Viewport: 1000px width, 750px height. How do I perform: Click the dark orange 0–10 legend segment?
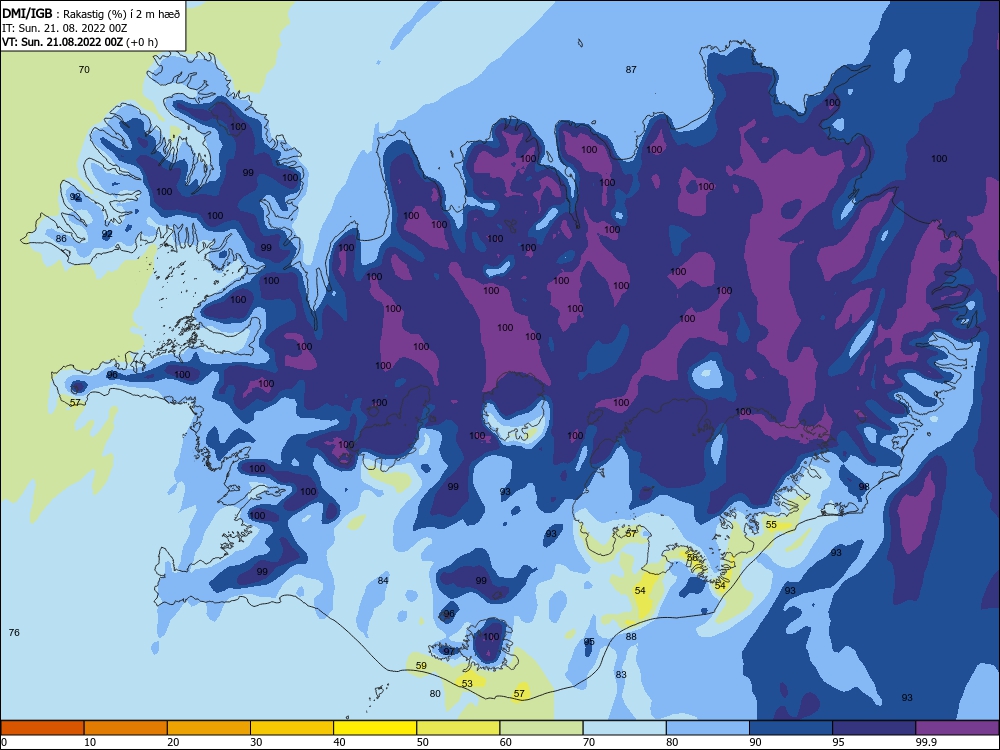pos(42,728)
